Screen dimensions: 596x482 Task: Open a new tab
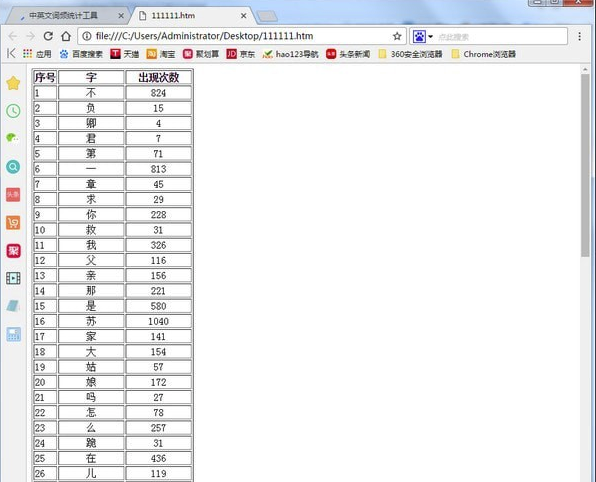click(267, 16)
